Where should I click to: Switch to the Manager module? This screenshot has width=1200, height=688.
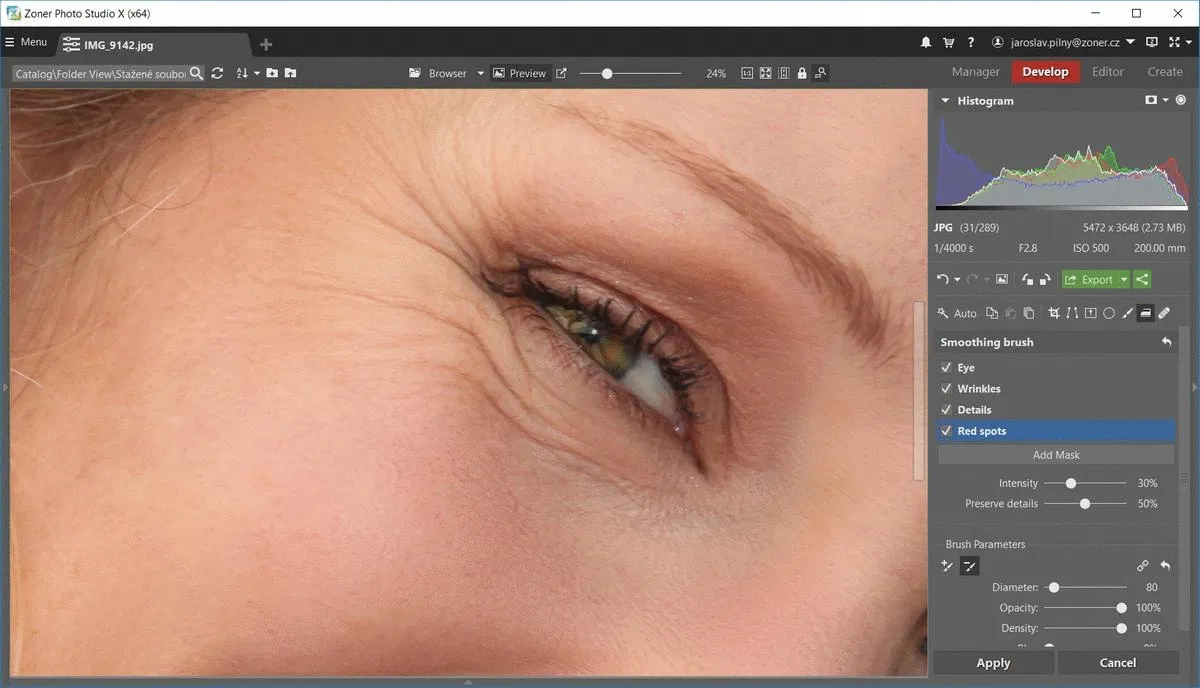pyautogui.click(x=976, y=72)
